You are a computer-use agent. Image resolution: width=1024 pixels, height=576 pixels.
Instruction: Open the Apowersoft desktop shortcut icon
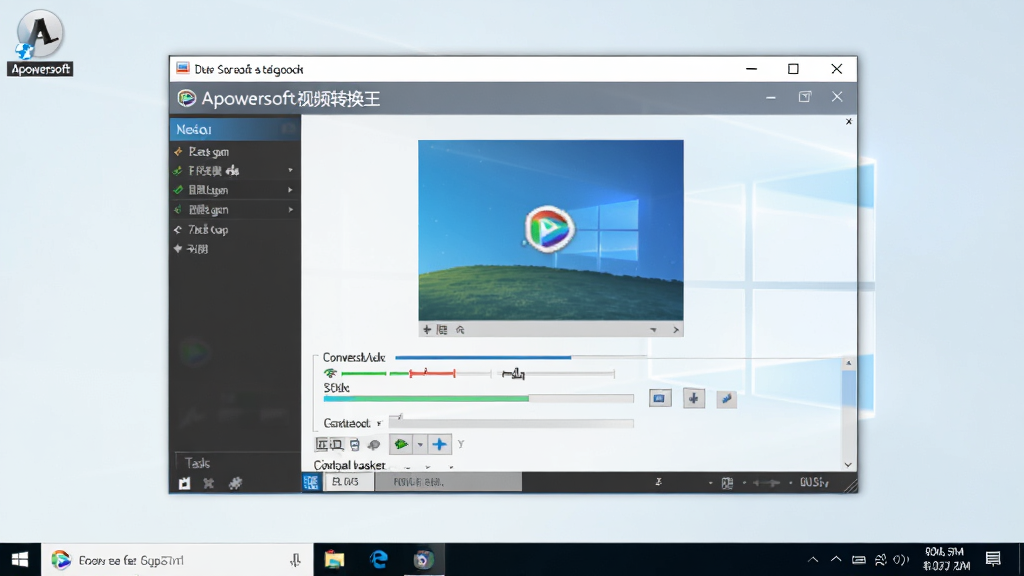click(40, 42)
